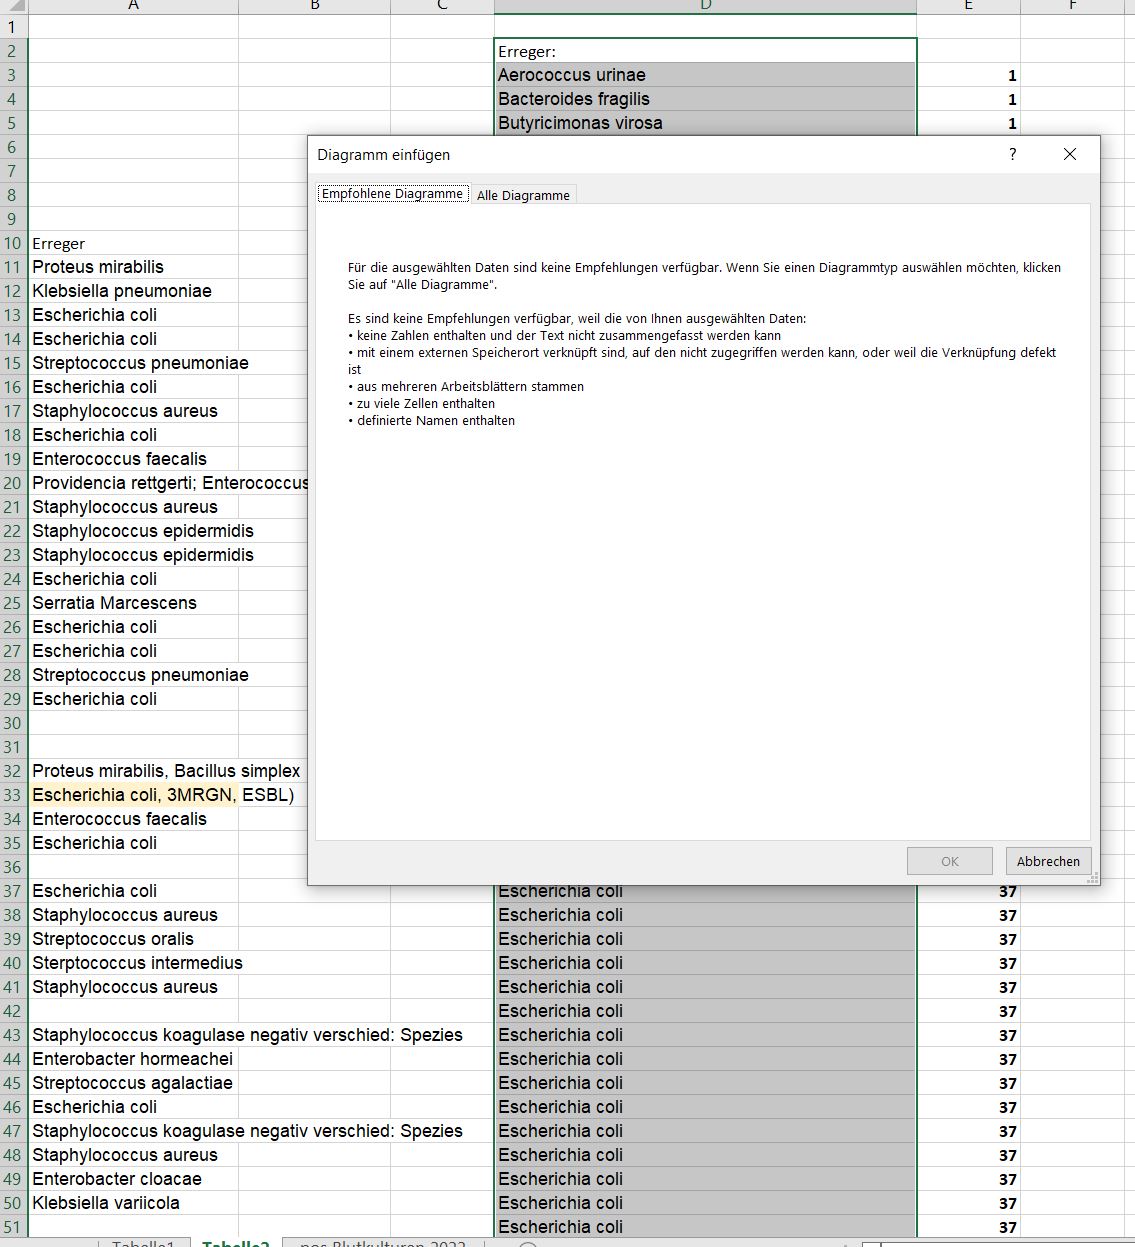The height and width of the screenshot is (1247, 1135).
Task: Select Escherichia coli in column A row 46
Action: click(x=133, y=1107)
